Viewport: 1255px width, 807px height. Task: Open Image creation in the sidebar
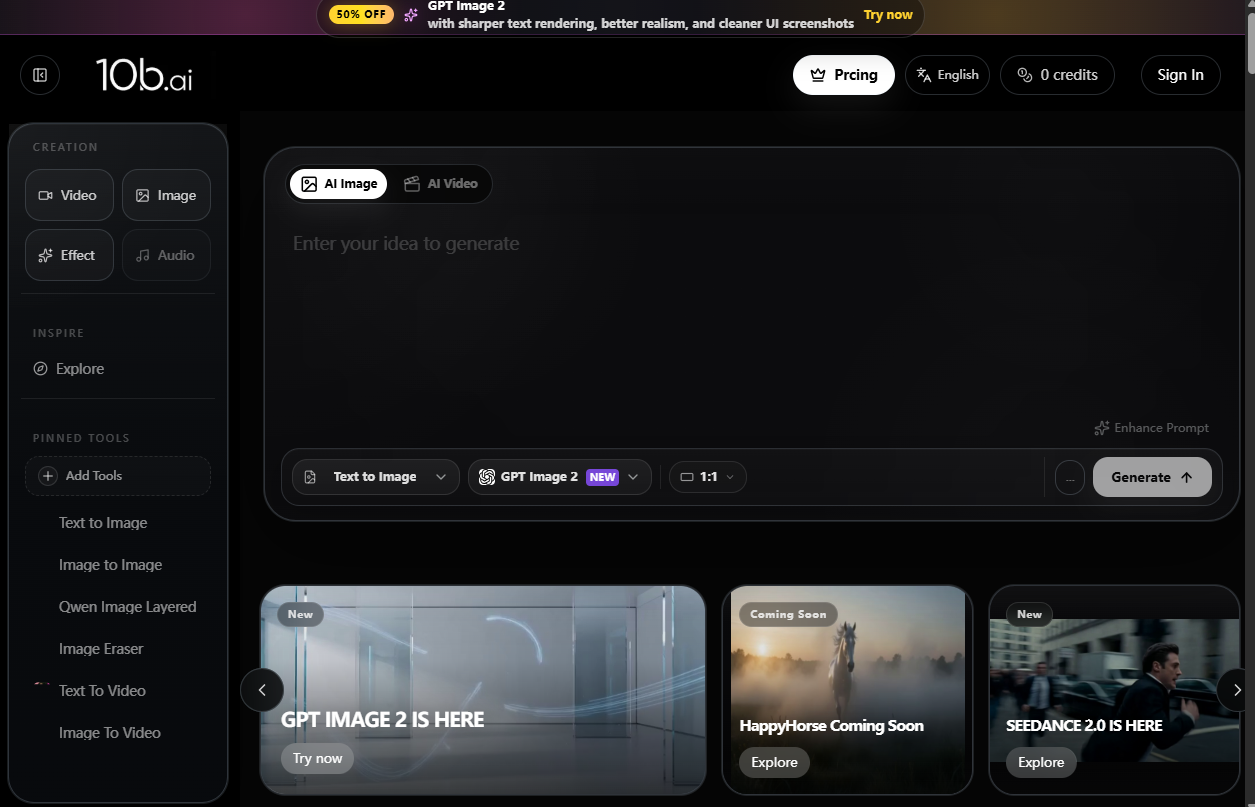[x=166, y=195]
